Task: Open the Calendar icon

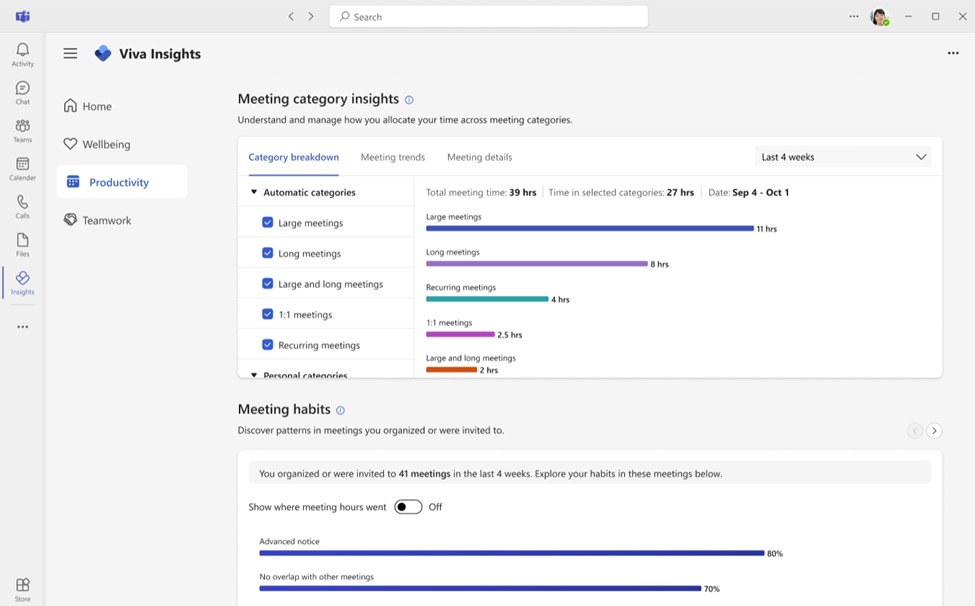Action: pyautogui.click(x=22, y=164)
